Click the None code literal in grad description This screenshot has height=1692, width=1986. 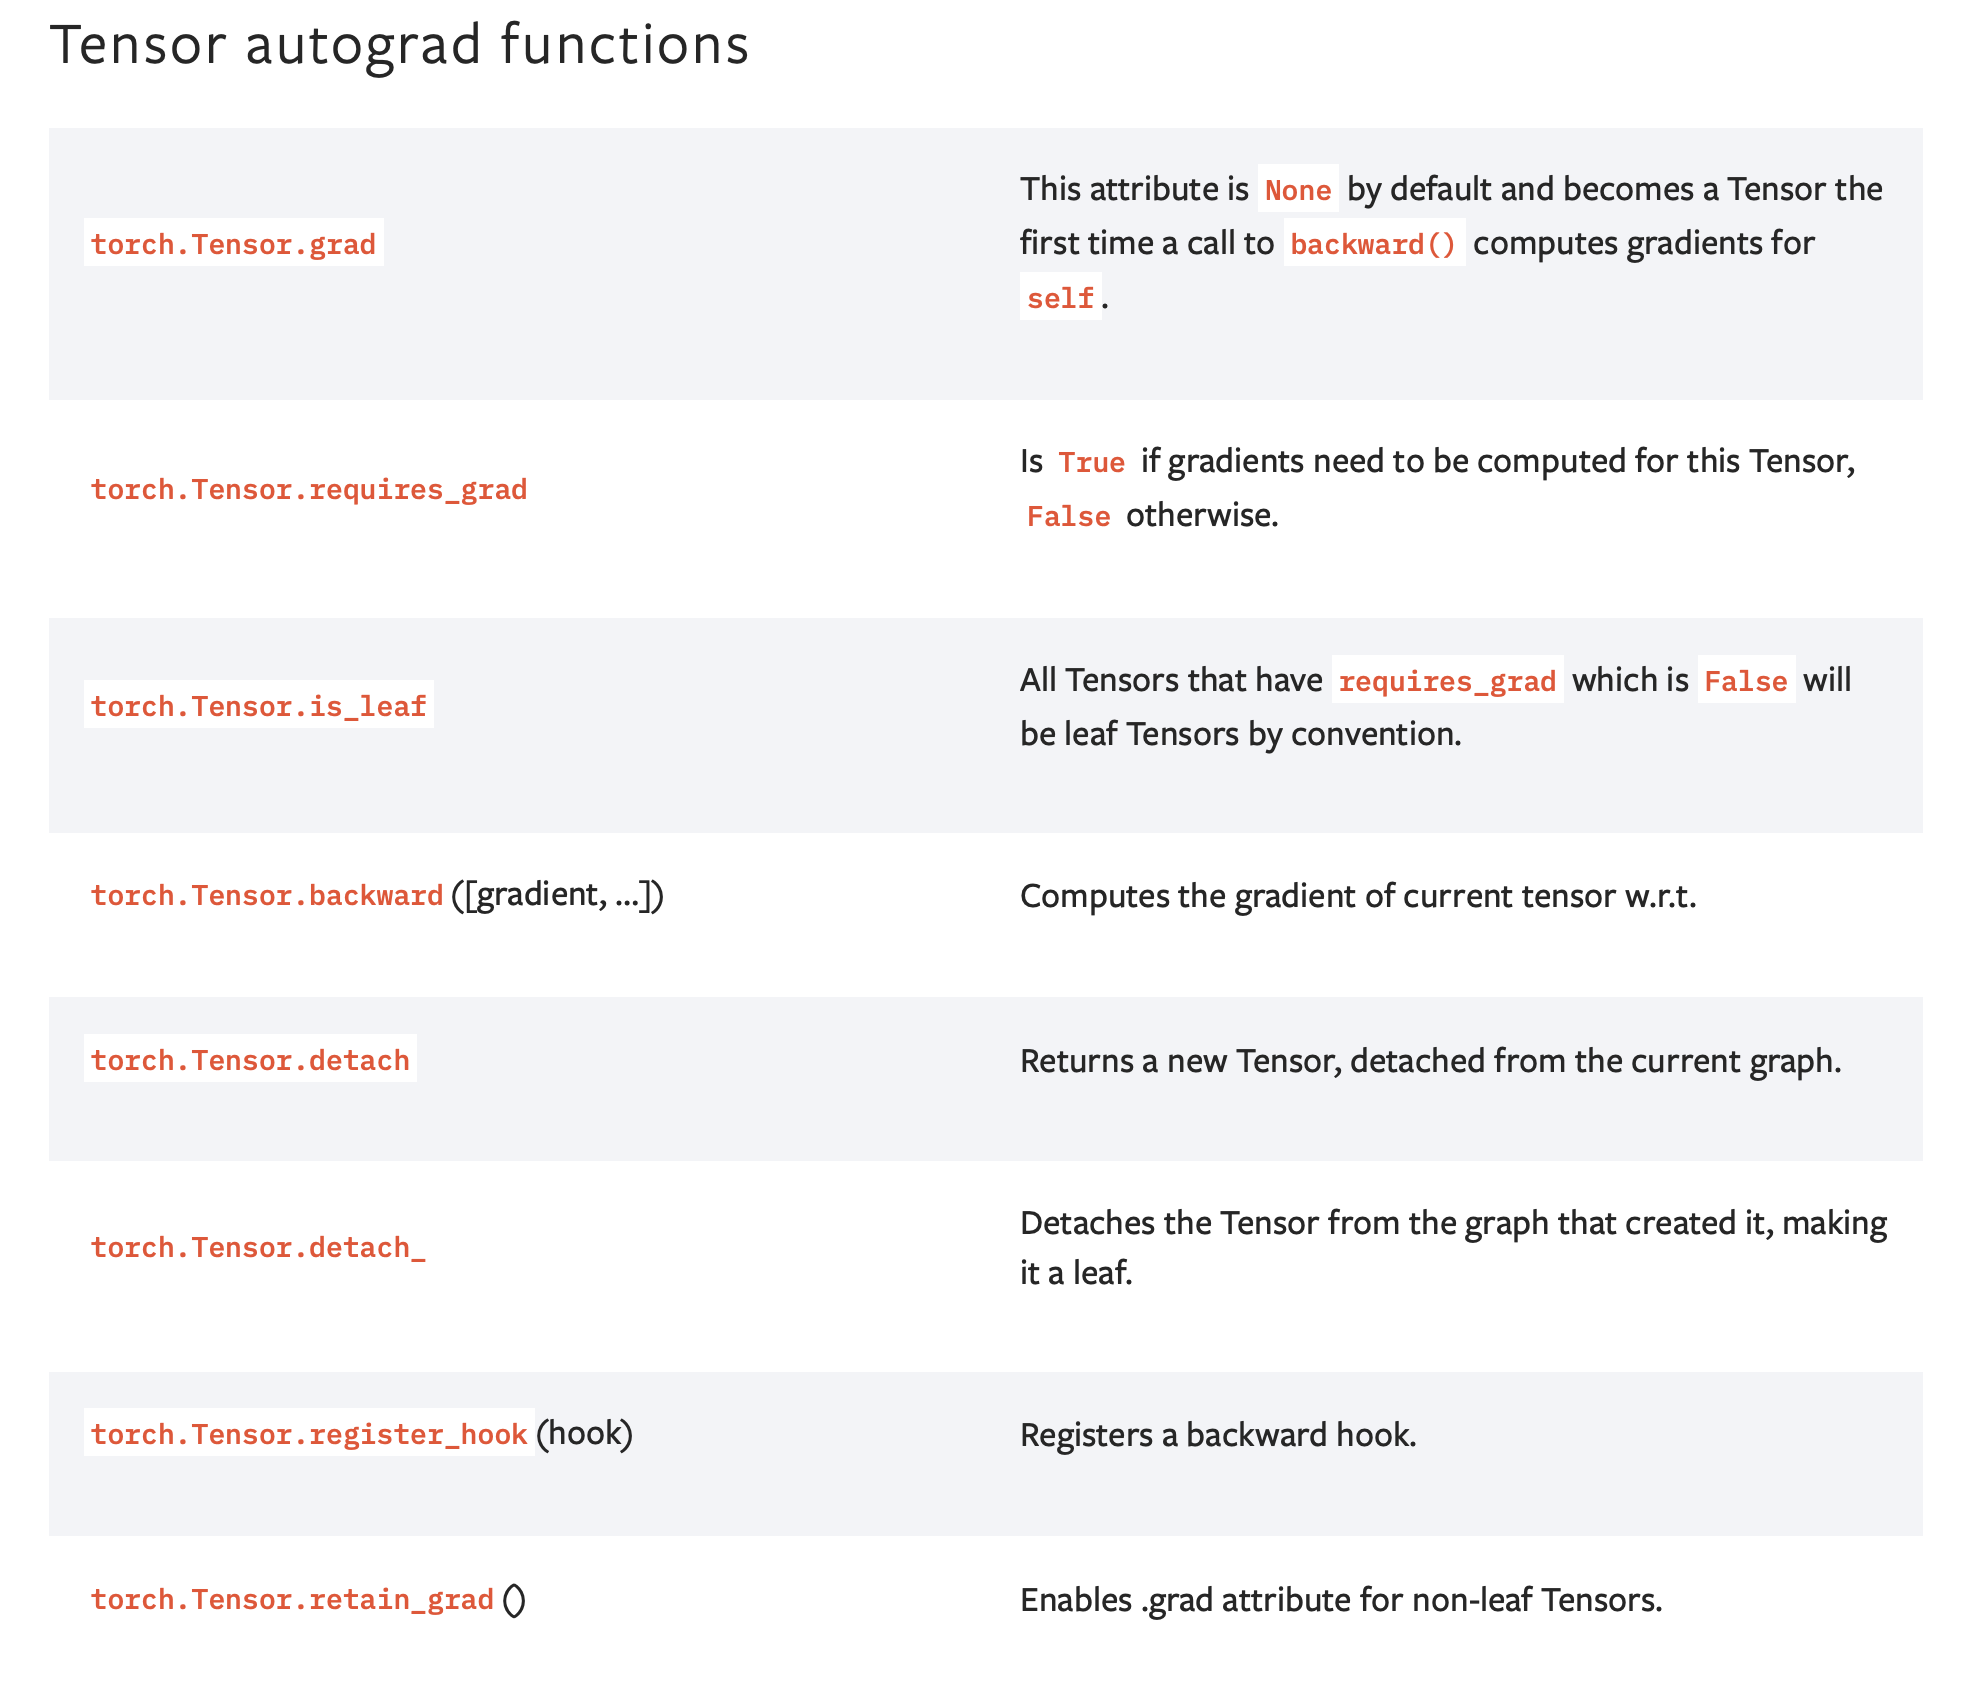point(1297,190)
